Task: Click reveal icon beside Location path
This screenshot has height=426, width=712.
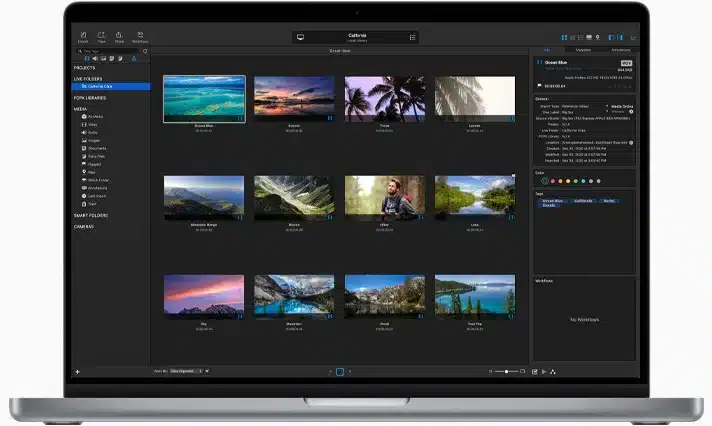Action: 631,143
